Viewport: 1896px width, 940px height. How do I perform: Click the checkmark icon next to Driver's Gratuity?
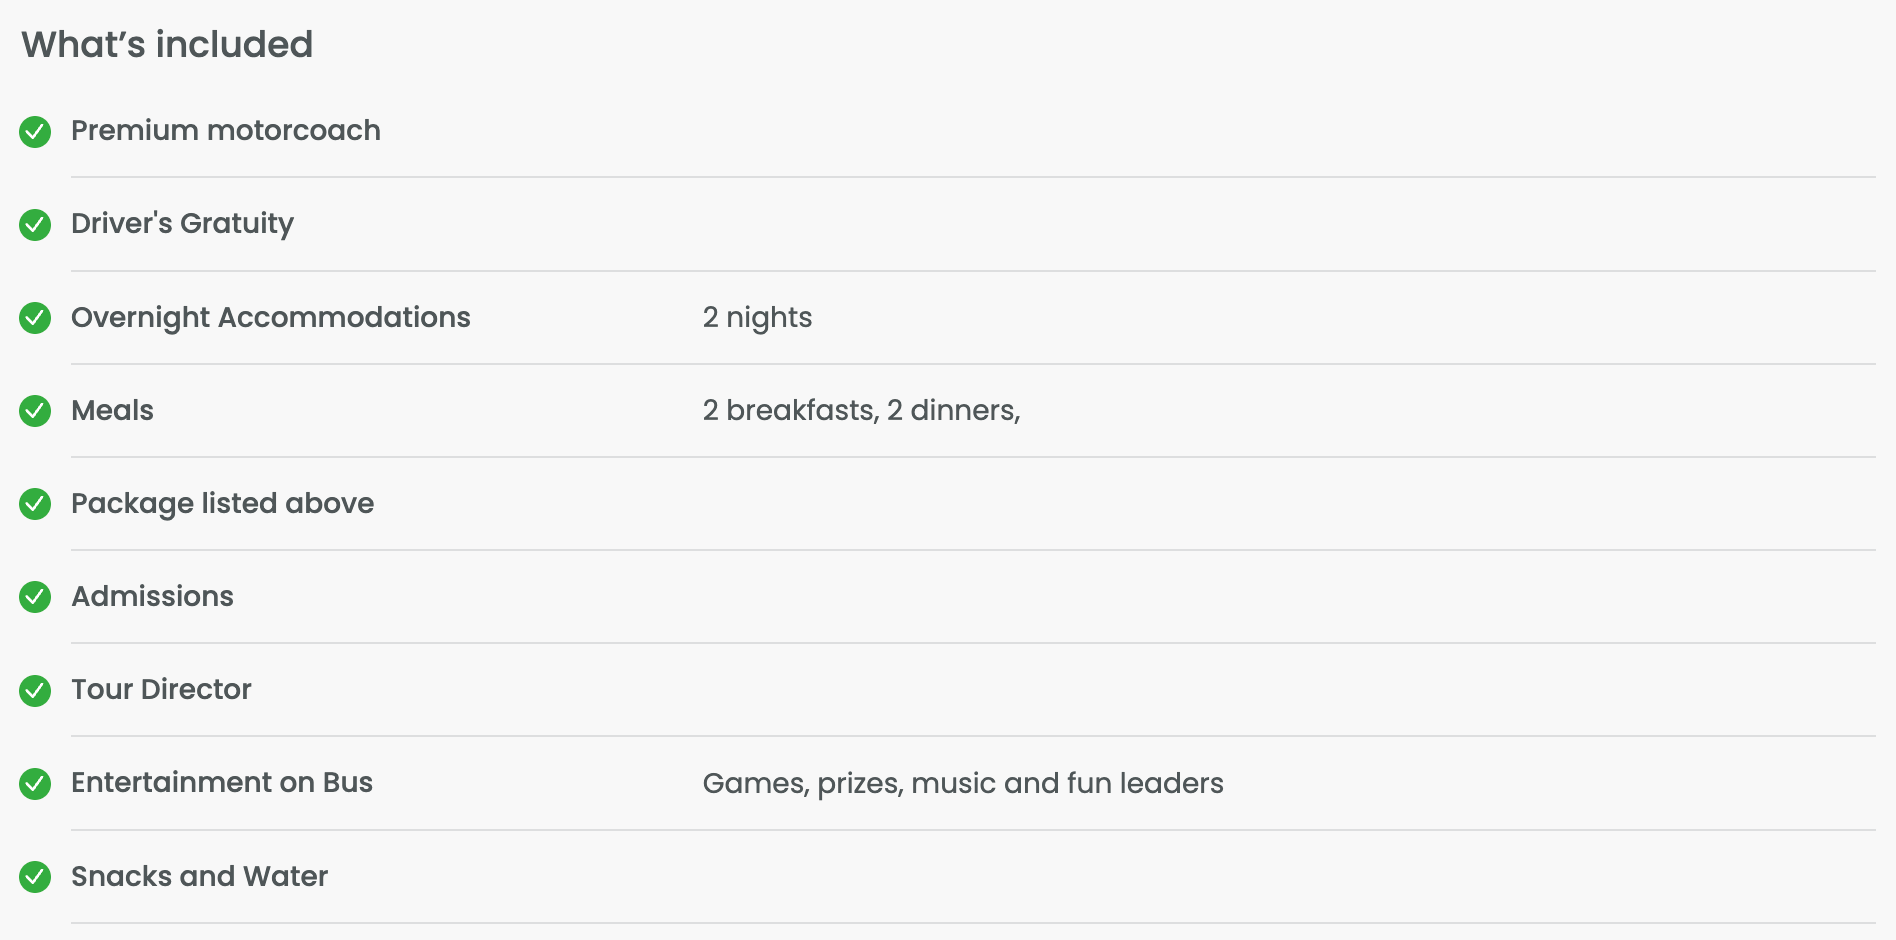pos(35,224)
